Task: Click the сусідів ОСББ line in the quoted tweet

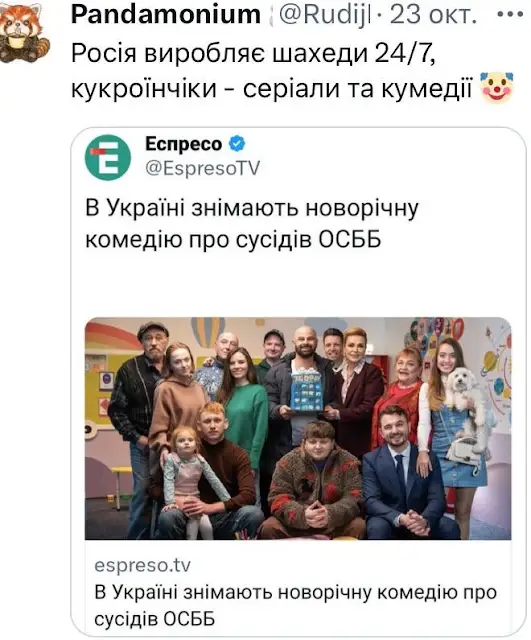Action: 233,239
